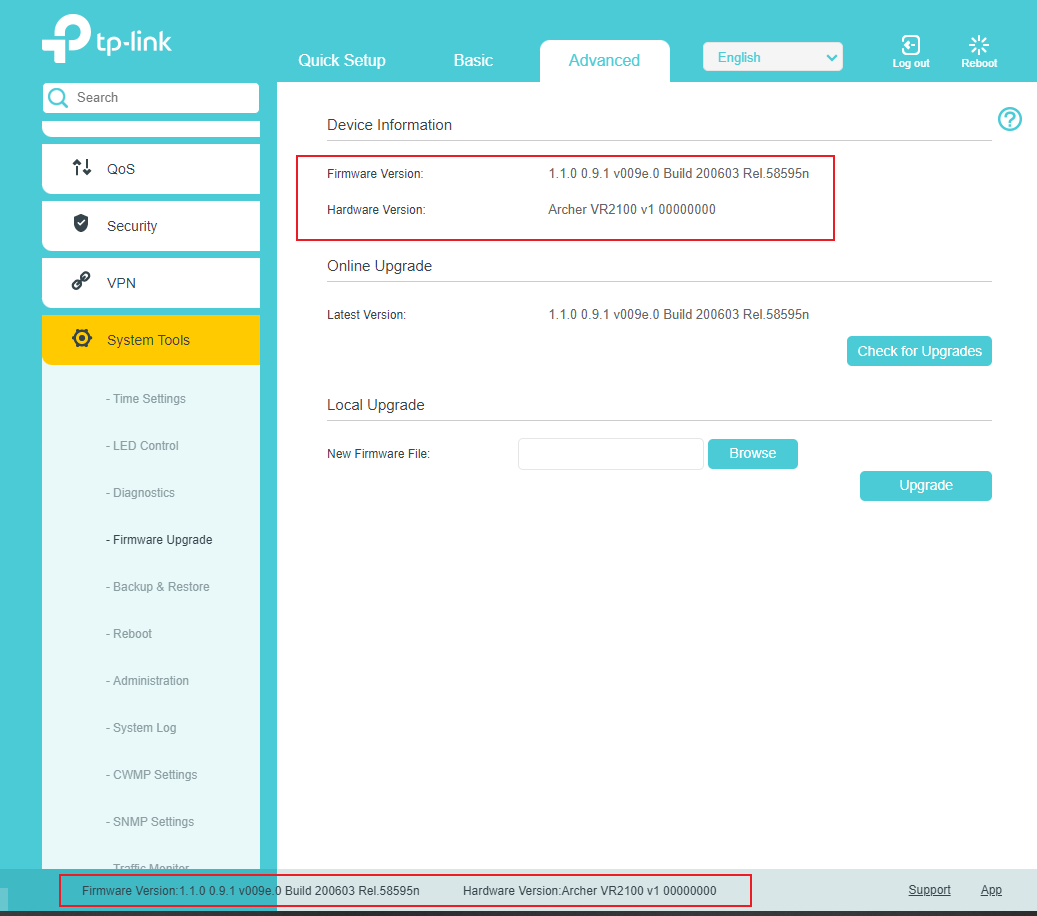The height and width of the screenshot is (916, 1037).
Task: Click Hardware Version value Archer VR2100 in Device Information
Action: tap(632, 209)
